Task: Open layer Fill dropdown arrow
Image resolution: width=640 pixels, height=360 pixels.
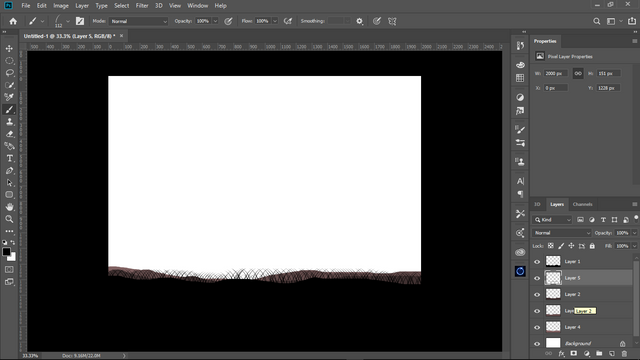Action: tap(635, 246)
